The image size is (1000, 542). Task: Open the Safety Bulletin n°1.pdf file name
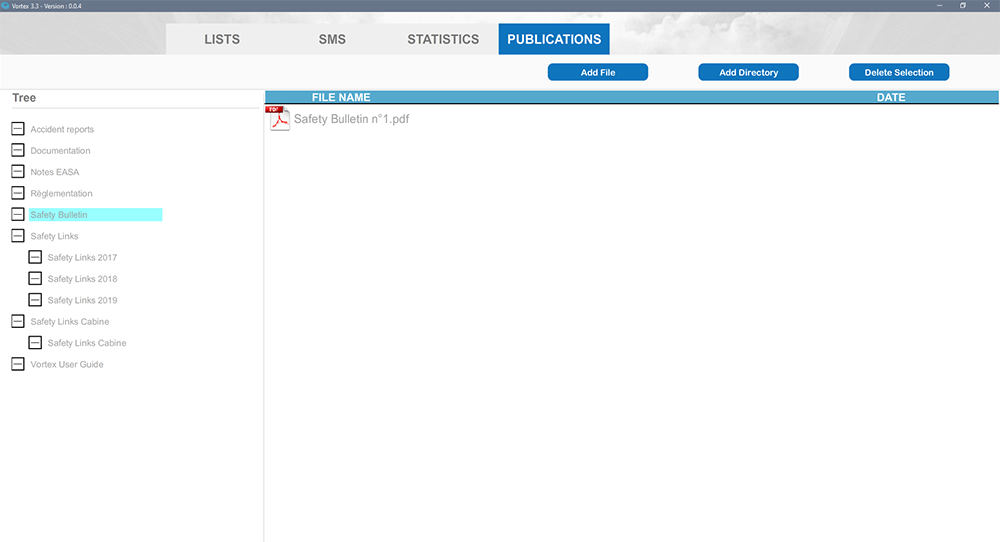coord(351,119)
